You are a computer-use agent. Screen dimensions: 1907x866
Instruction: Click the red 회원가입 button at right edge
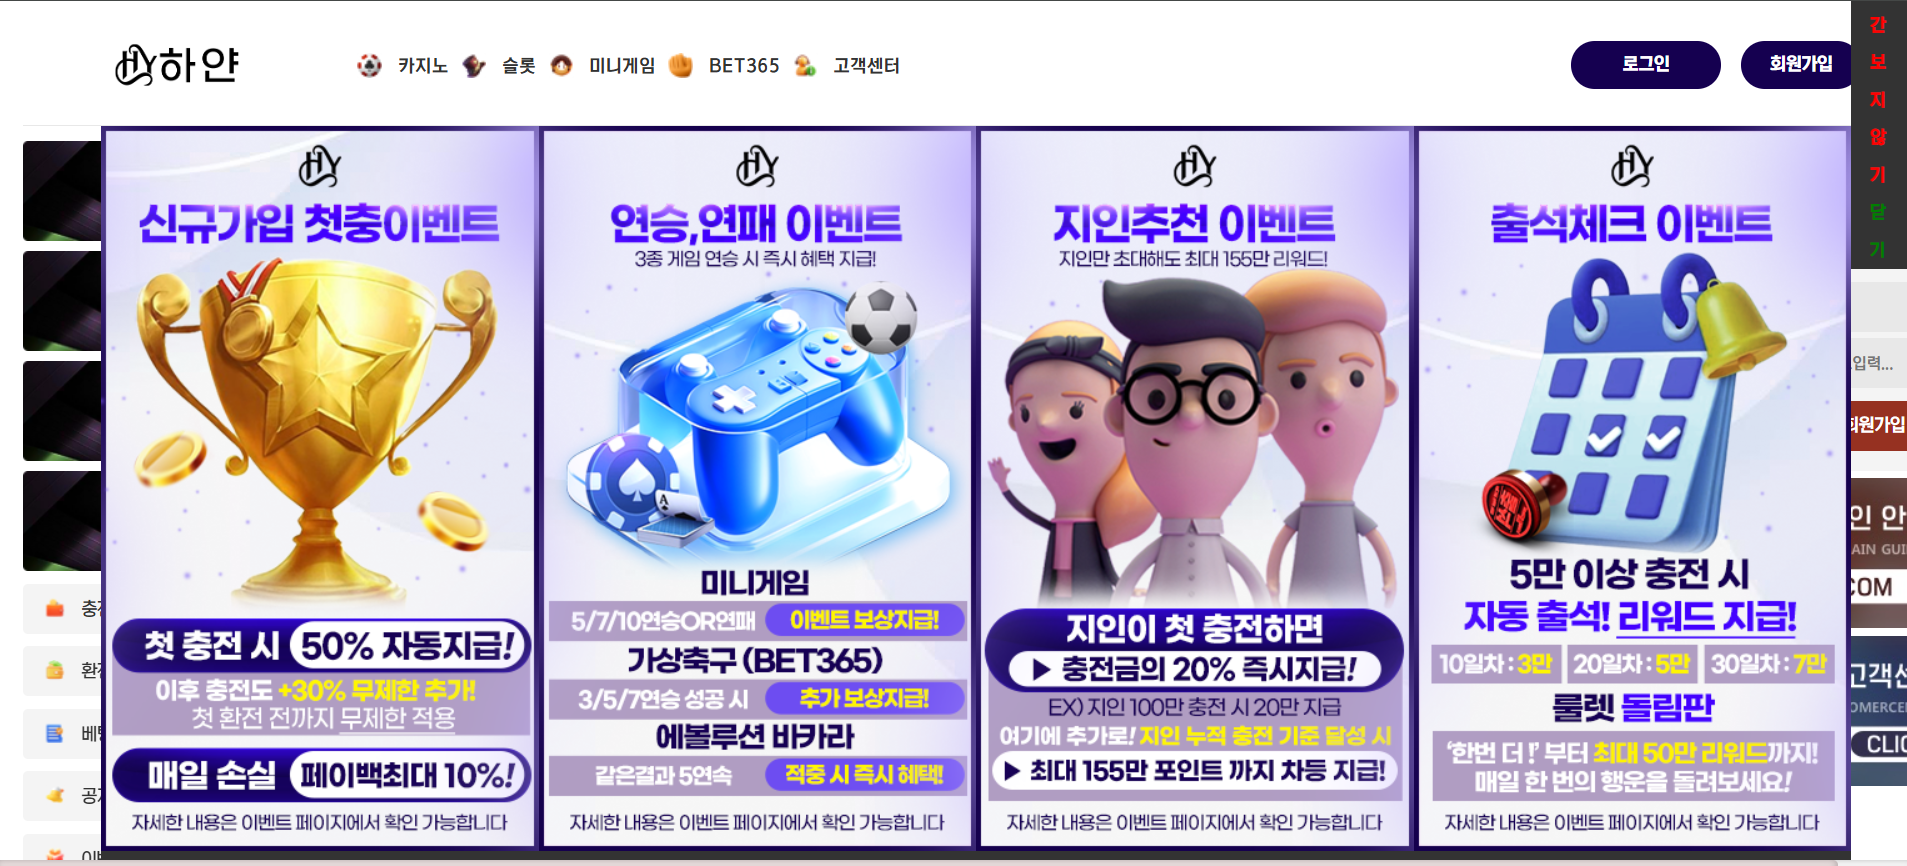click(1878, 425)
